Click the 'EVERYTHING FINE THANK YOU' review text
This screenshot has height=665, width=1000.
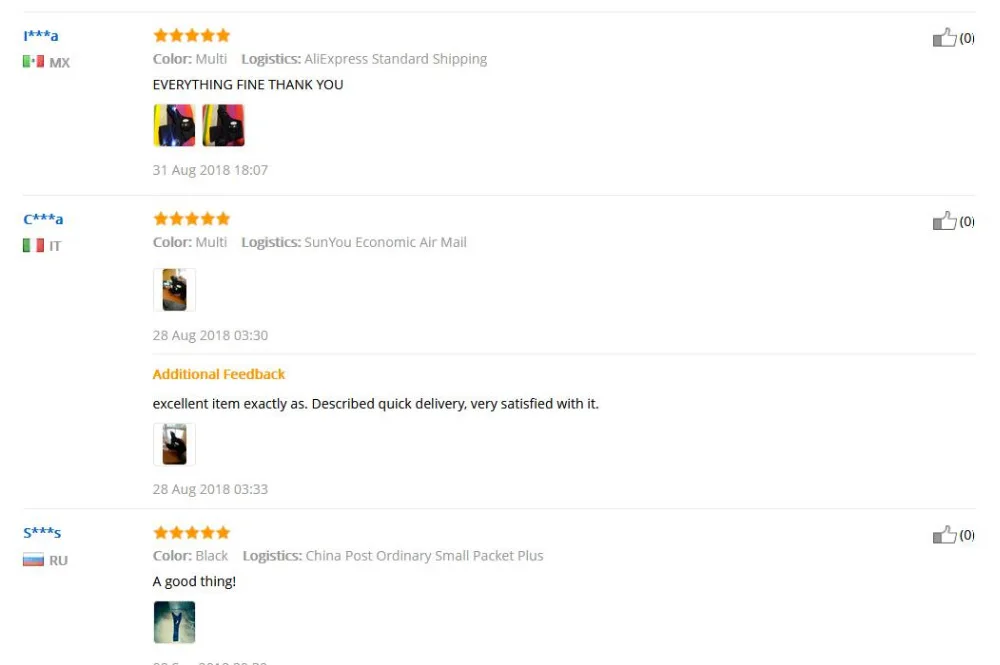(248, 85)
